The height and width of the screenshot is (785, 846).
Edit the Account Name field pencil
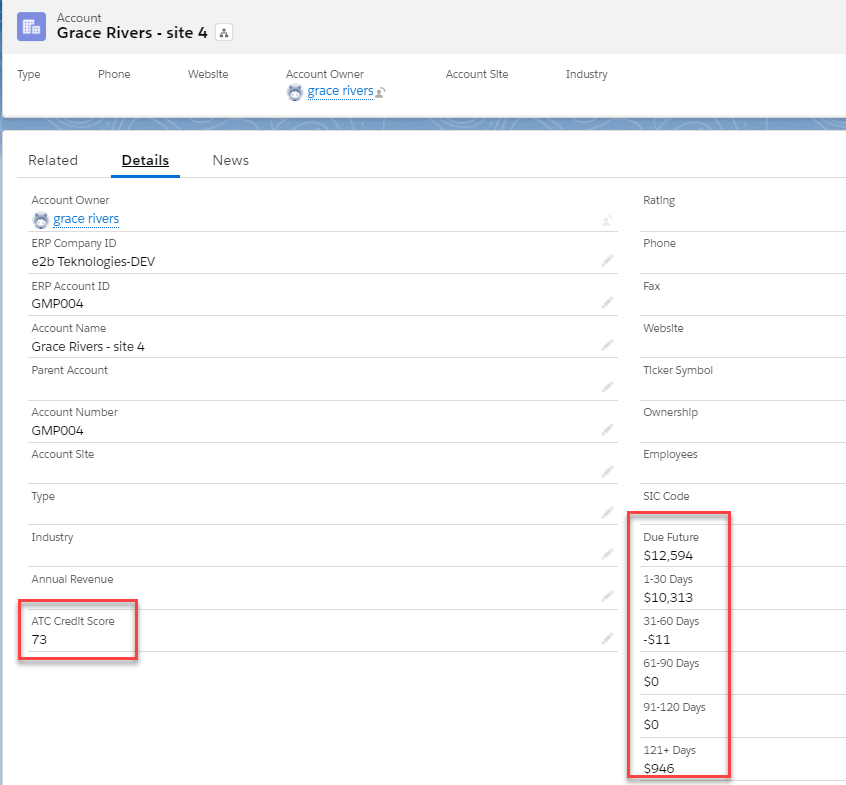[607, 345]
